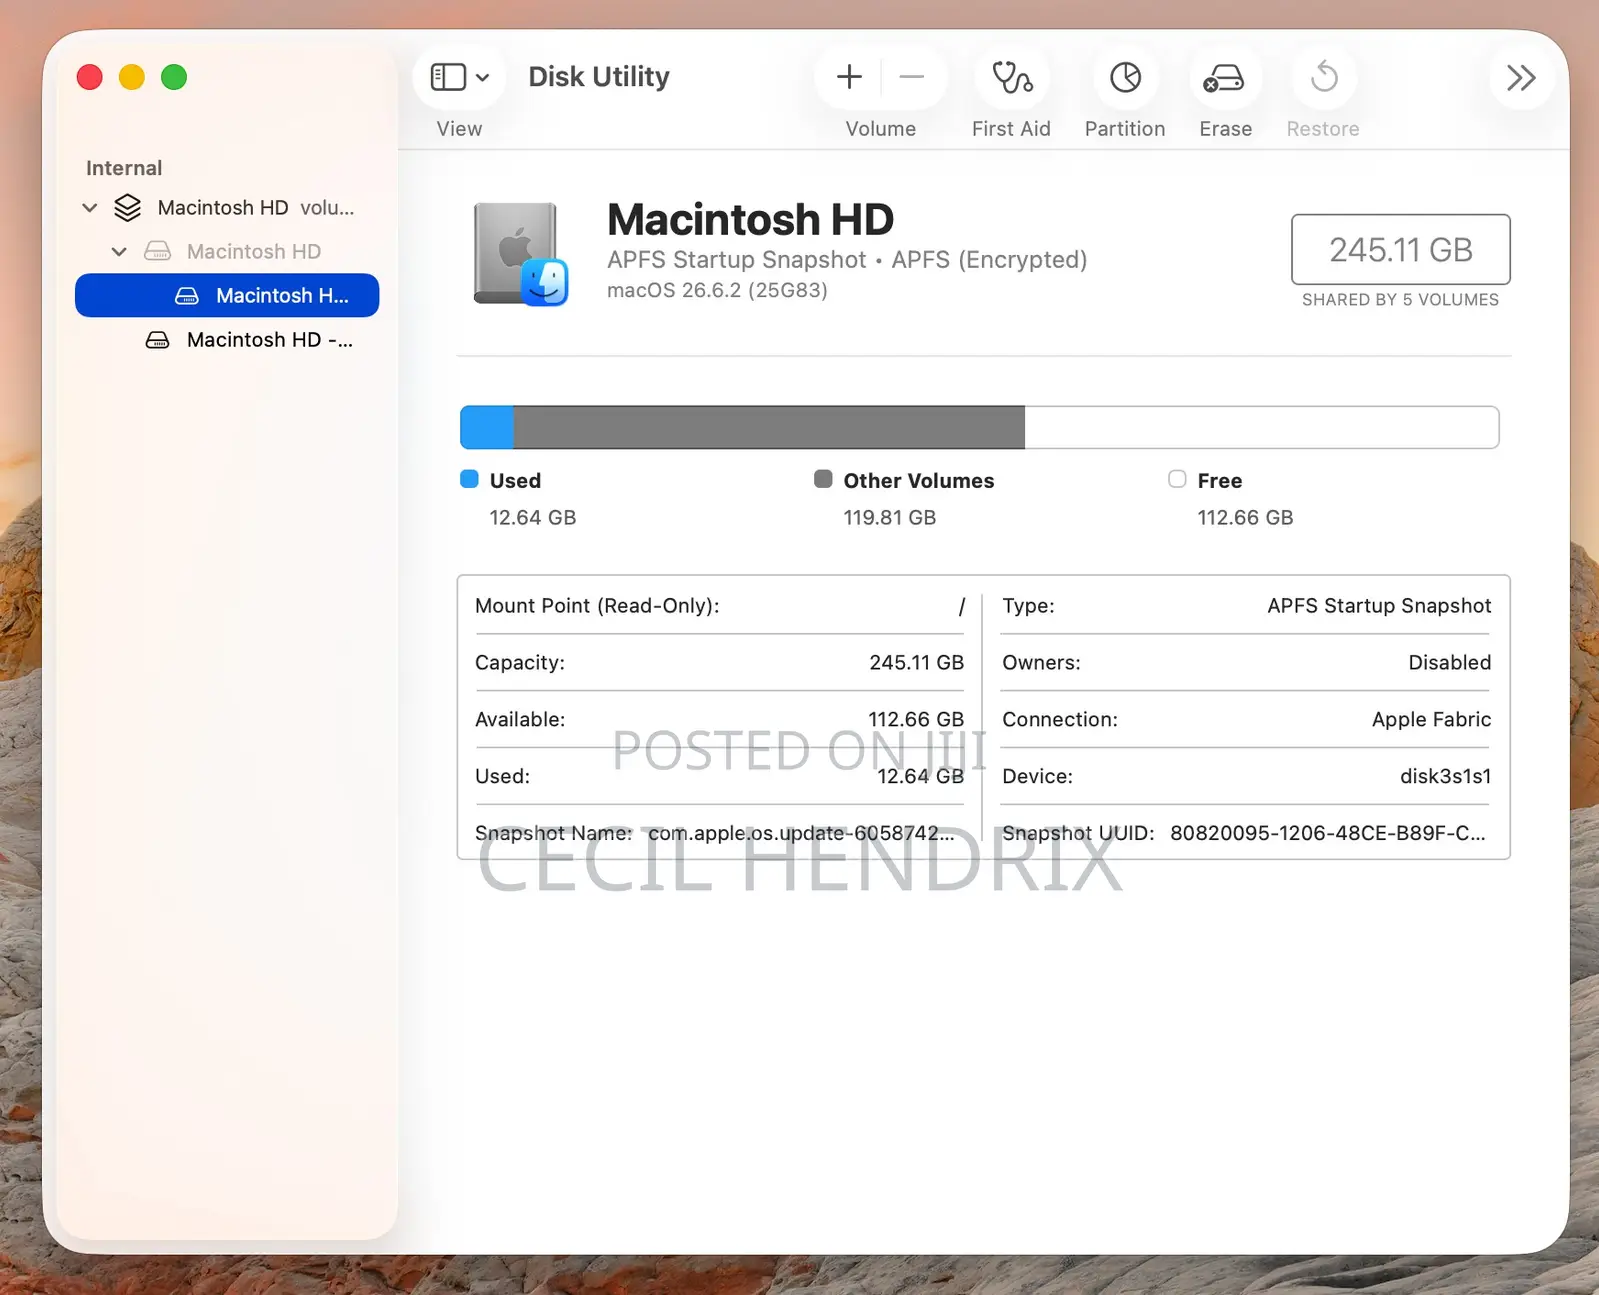Click the Erase toolbar icon
The image size is (1599, 1295).
[x=1224, y=77]
